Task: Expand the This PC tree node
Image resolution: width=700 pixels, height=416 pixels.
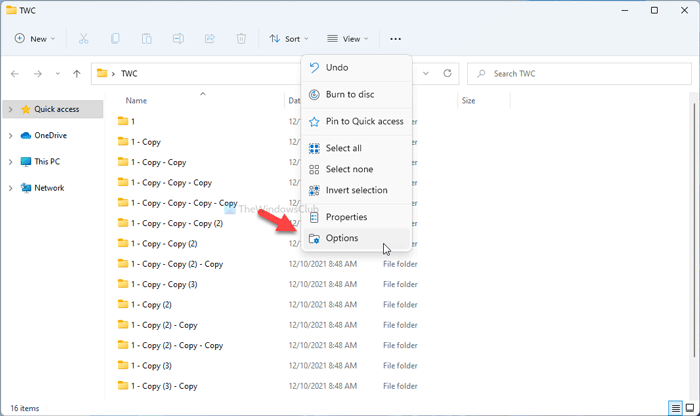Action: coord(11,162)
